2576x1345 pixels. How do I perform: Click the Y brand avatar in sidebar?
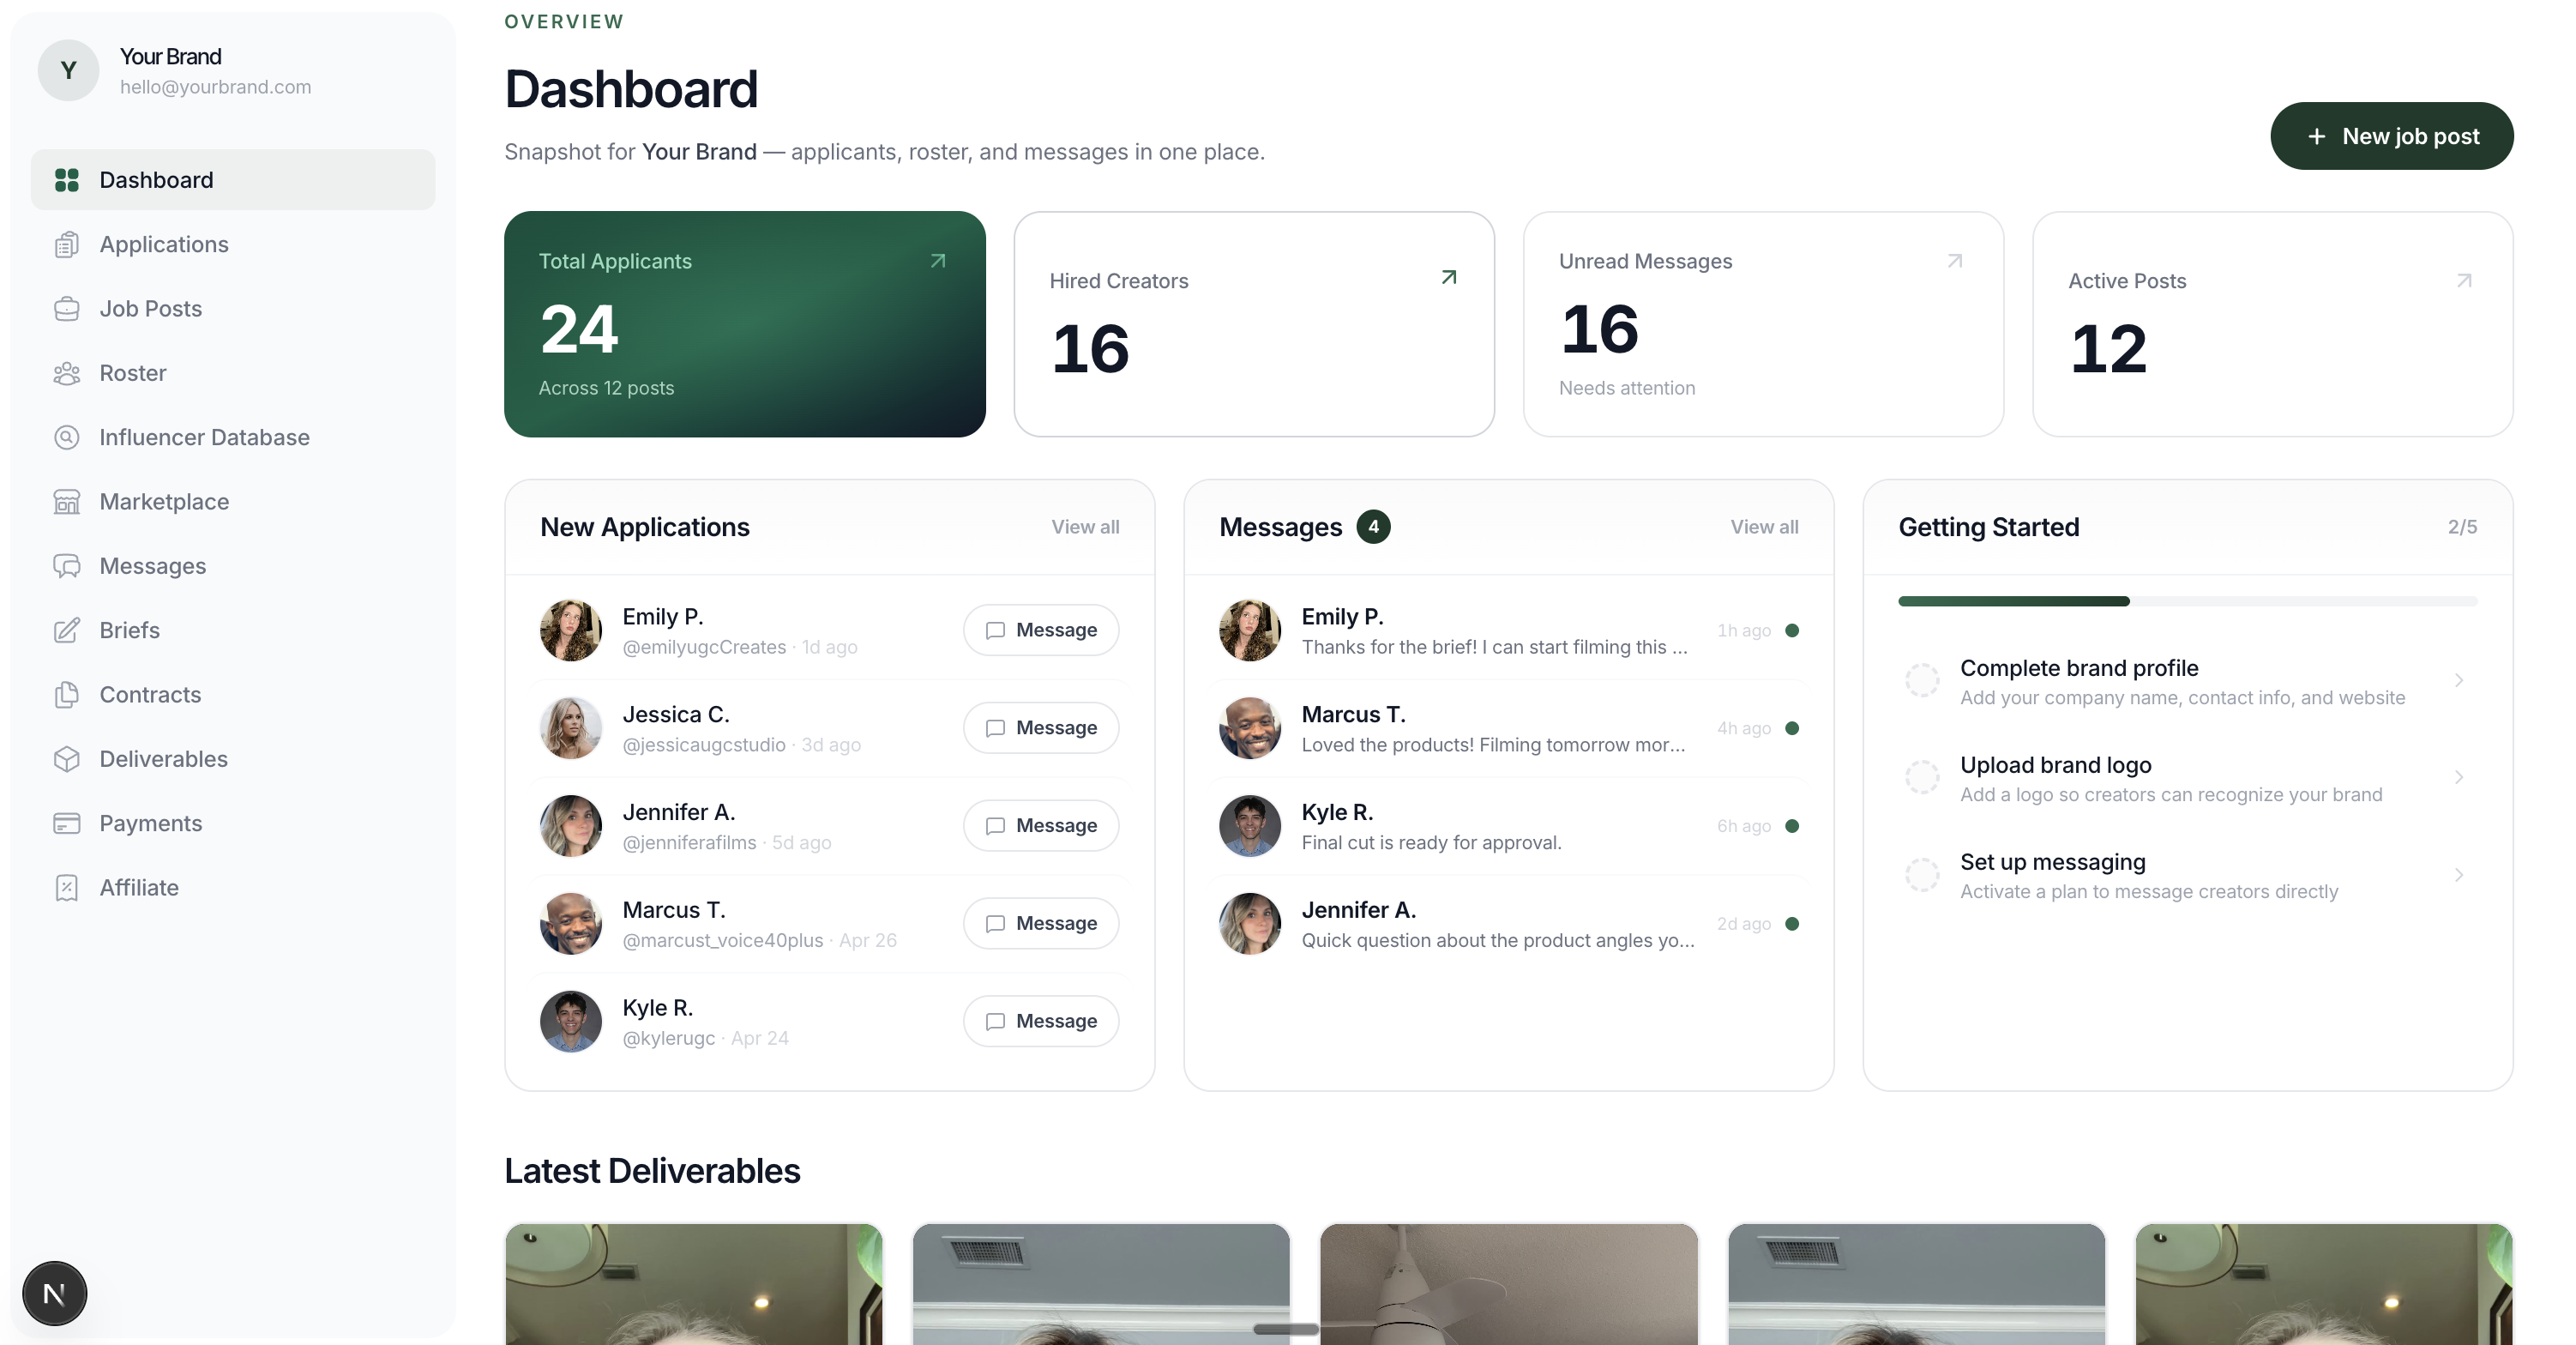[x=68, y=70]
